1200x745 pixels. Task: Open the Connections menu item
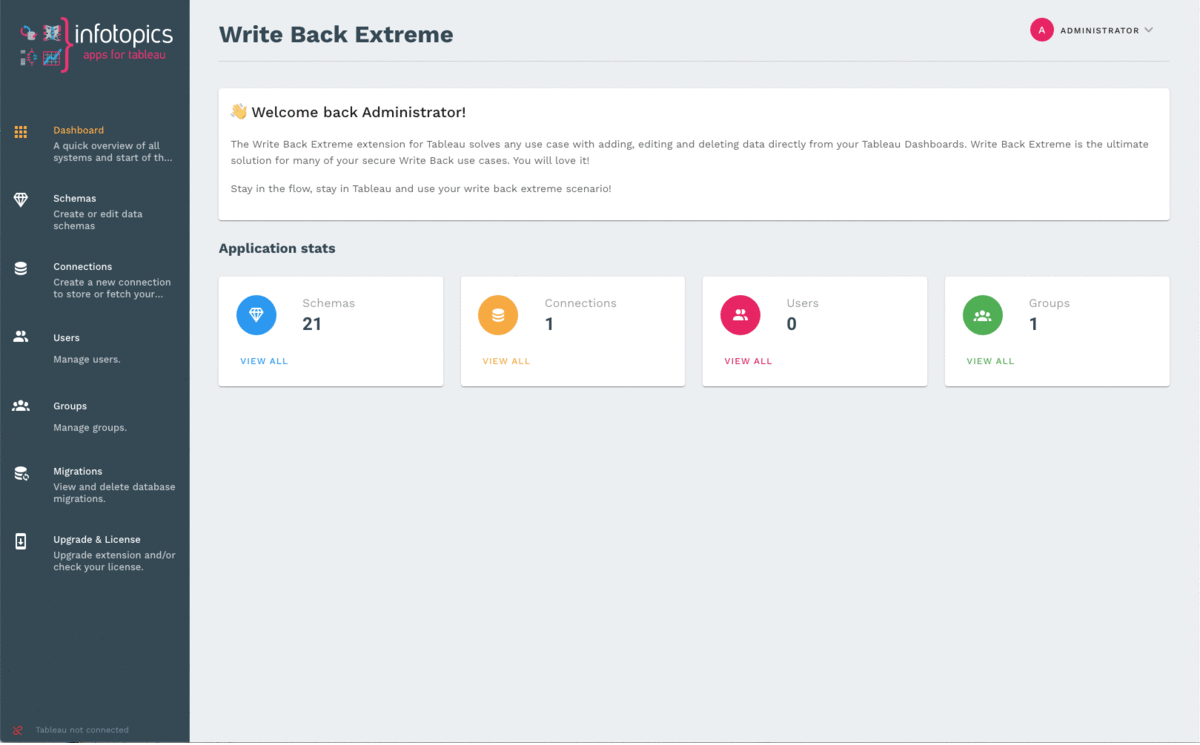tap(95, 280)
